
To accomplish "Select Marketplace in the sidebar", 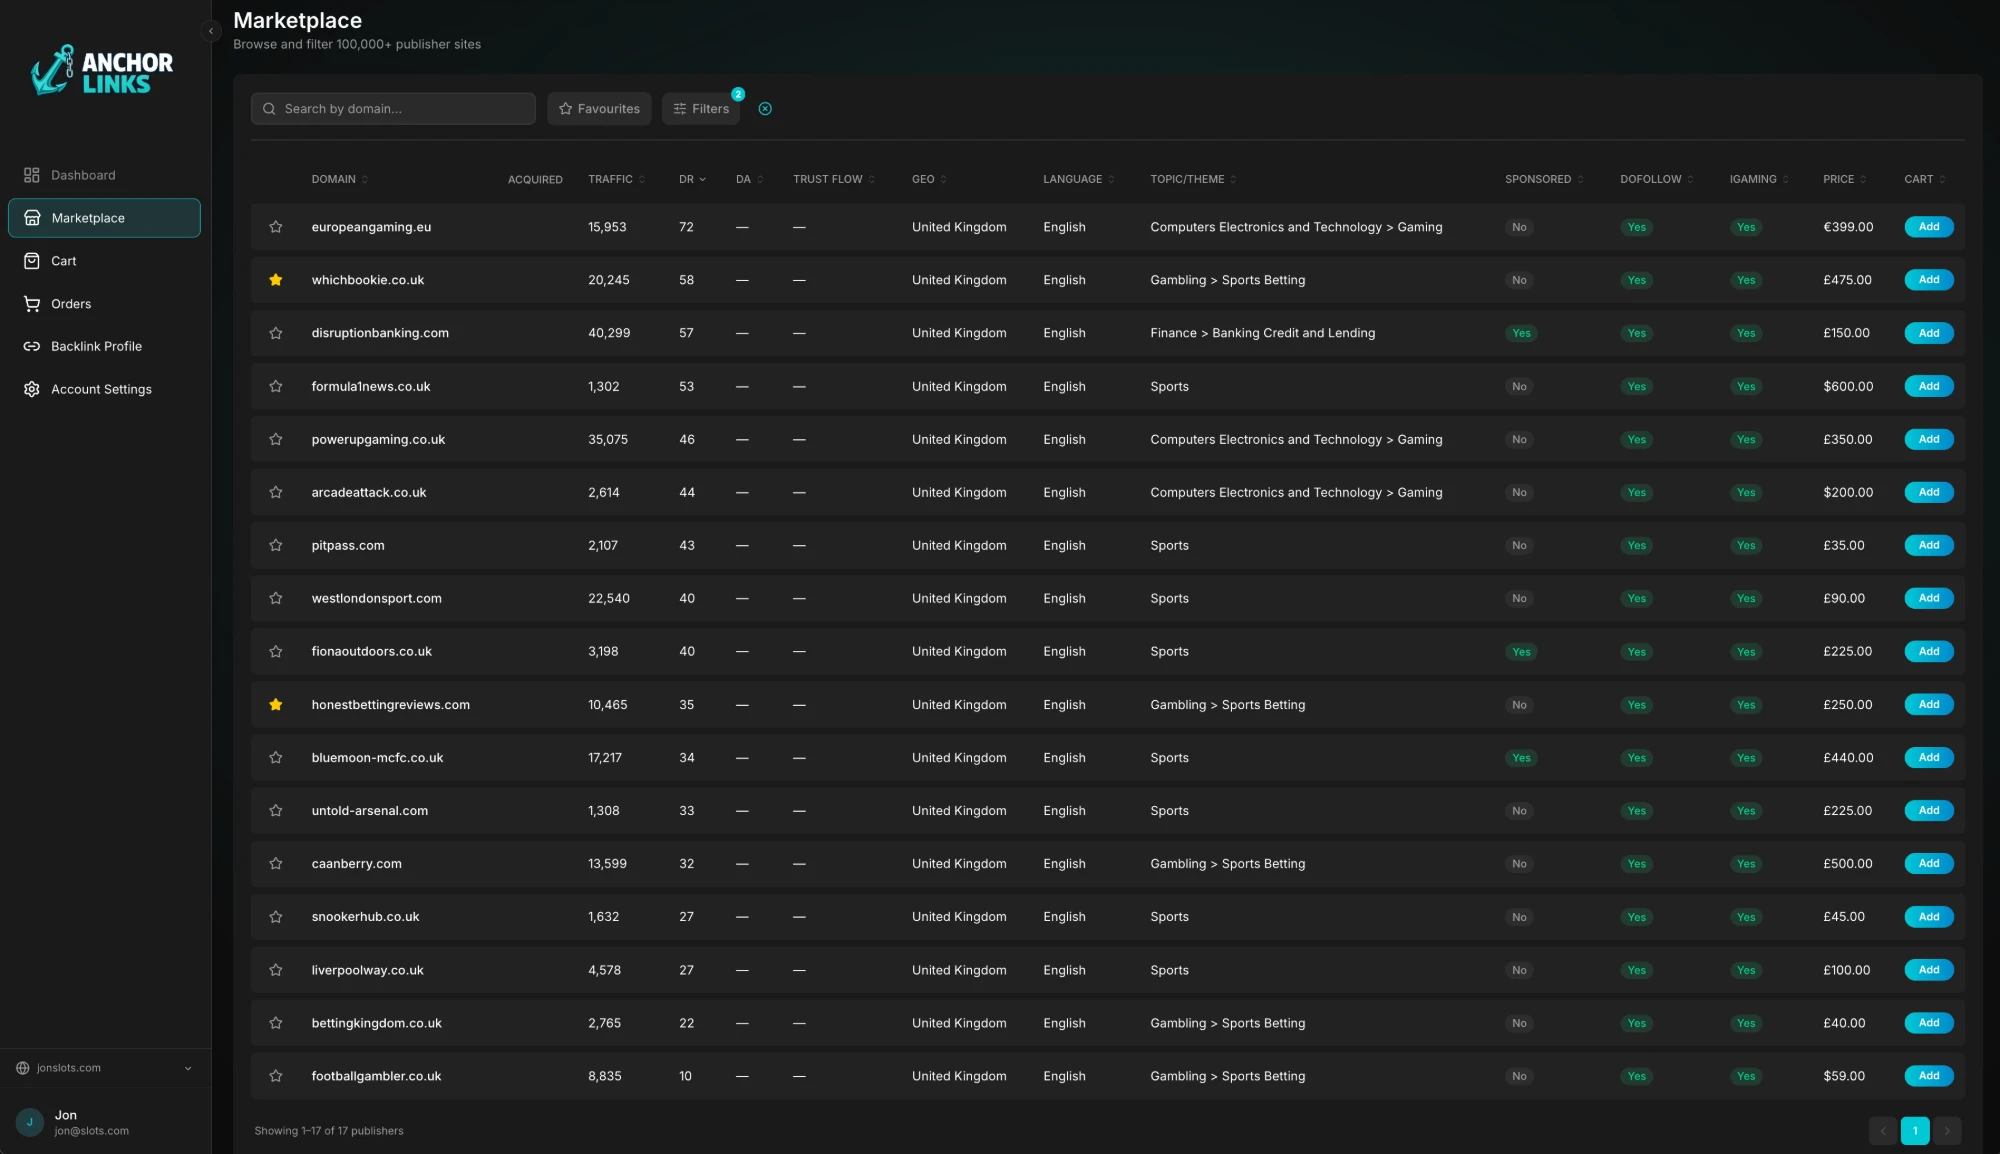I will tap(104, 218).
